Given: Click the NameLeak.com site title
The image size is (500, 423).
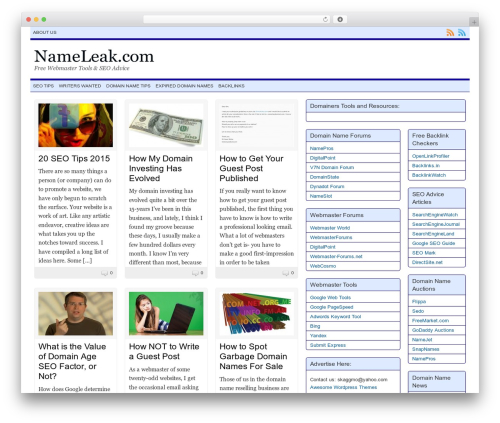Looking at the screenshot, I should [x=94, y=56].
